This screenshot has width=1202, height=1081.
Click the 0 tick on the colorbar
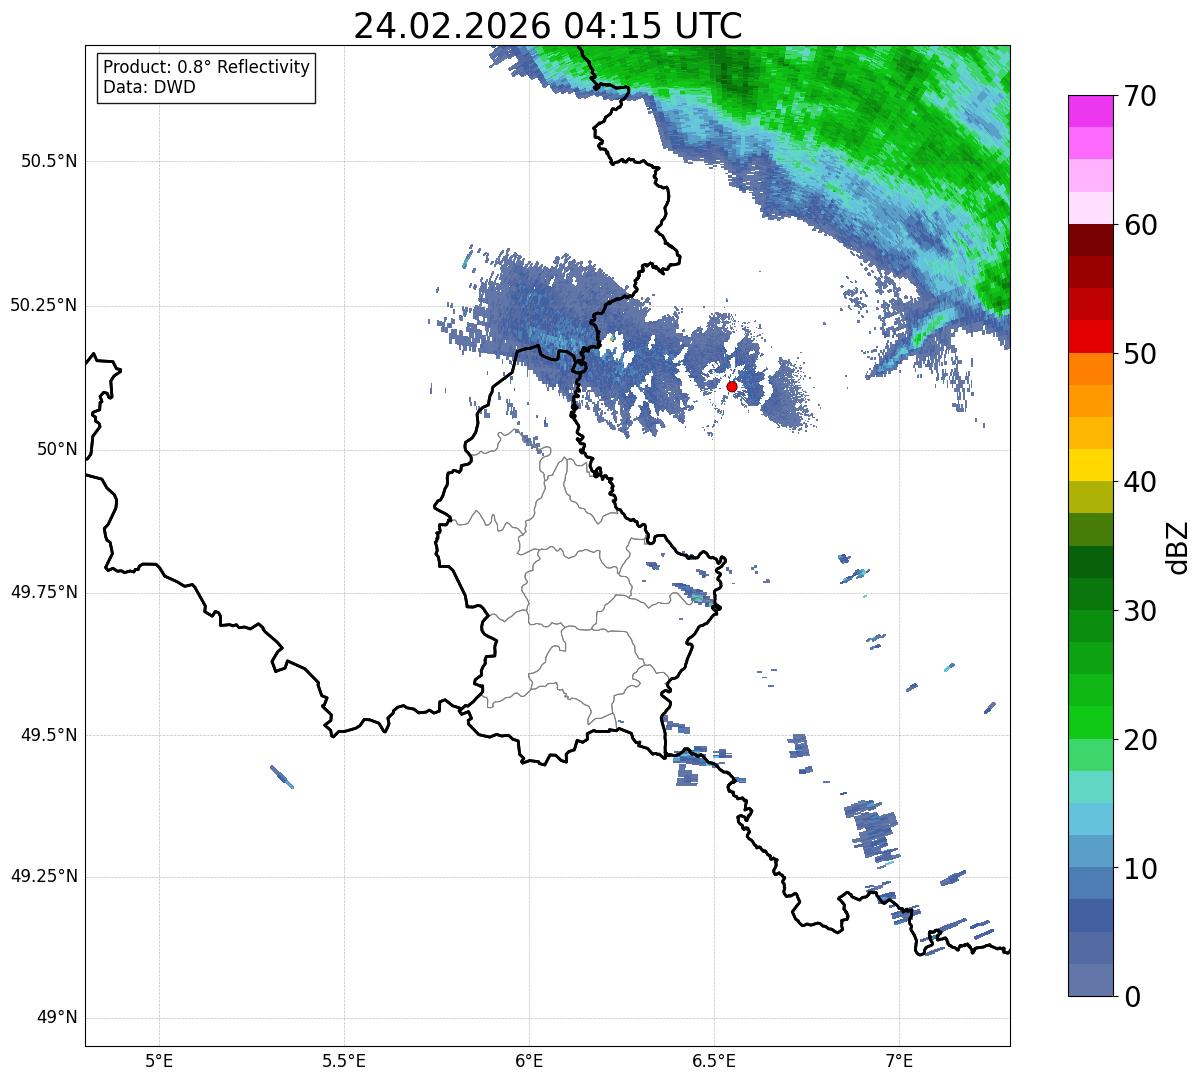point(1132,997)
